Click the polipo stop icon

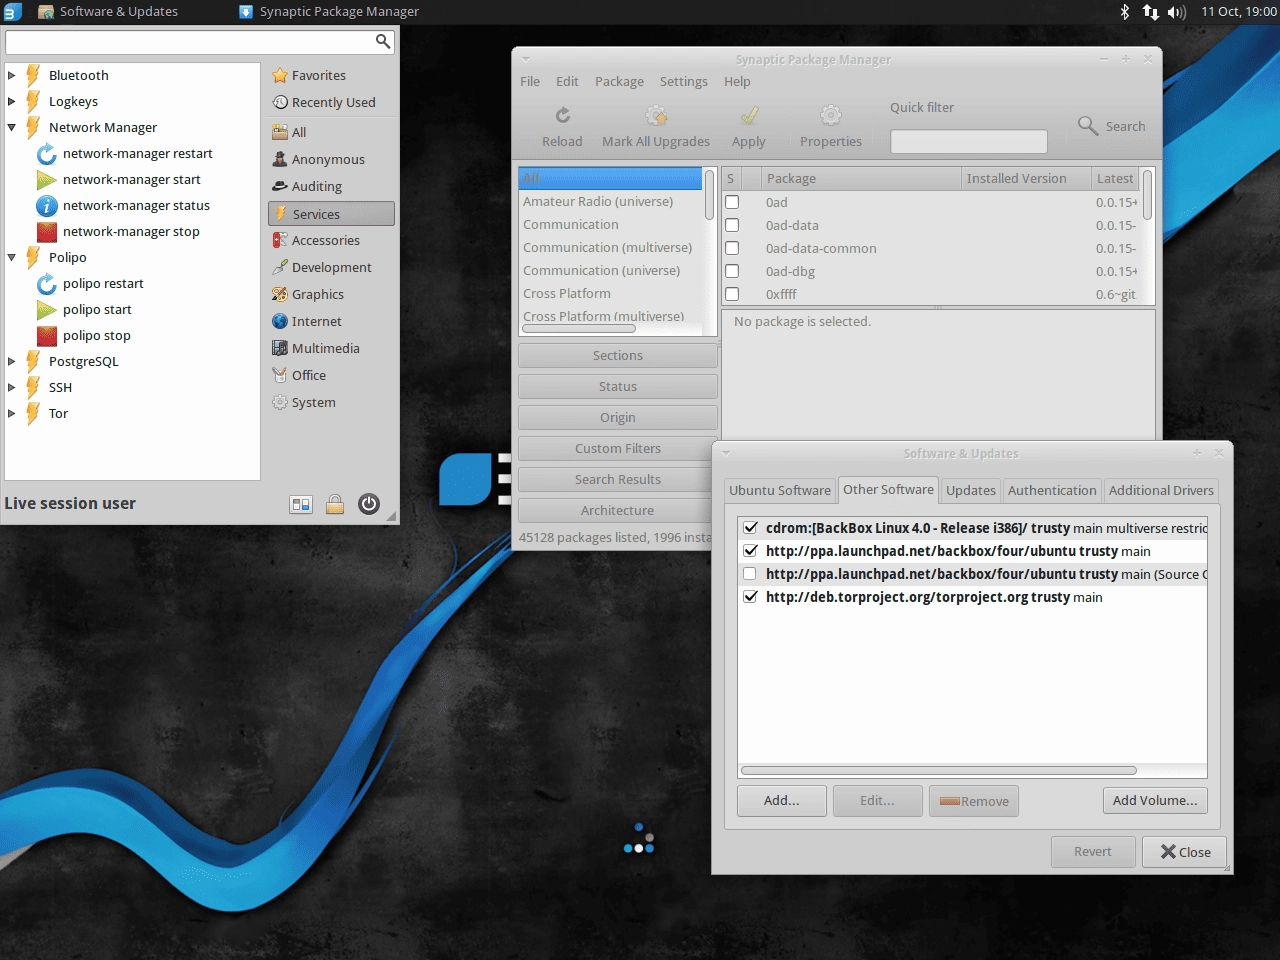46,336
